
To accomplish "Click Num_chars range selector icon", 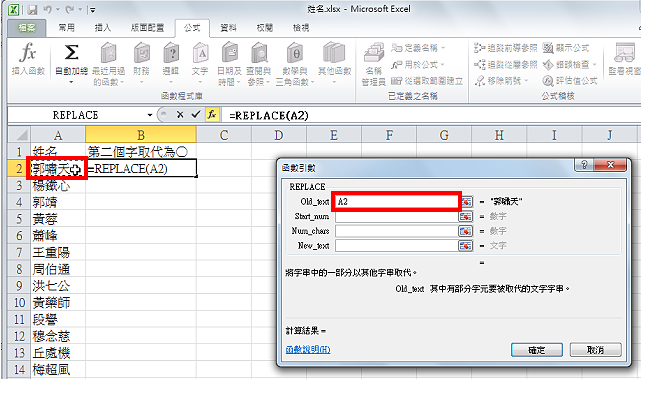I will tap(466, 231).
